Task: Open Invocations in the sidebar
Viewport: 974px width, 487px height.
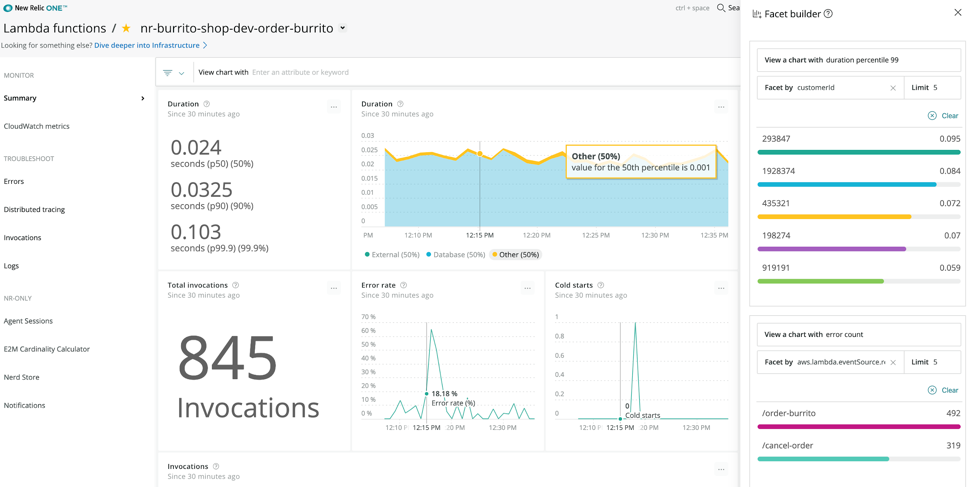Action: click(22, 237)
